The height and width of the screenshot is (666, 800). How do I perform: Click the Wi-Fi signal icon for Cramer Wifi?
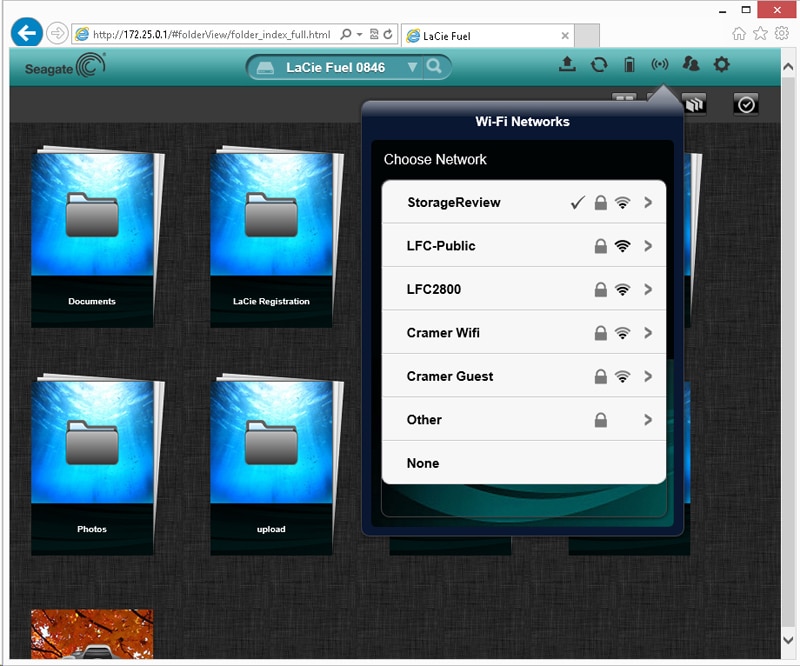622,333
